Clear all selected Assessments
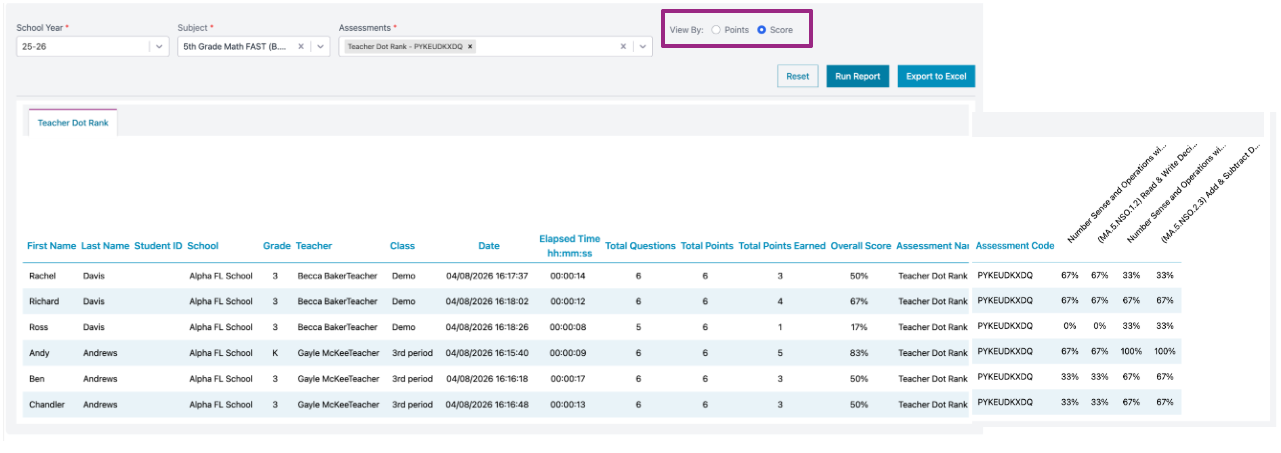The image size is (1281, 453). (622, 46)
